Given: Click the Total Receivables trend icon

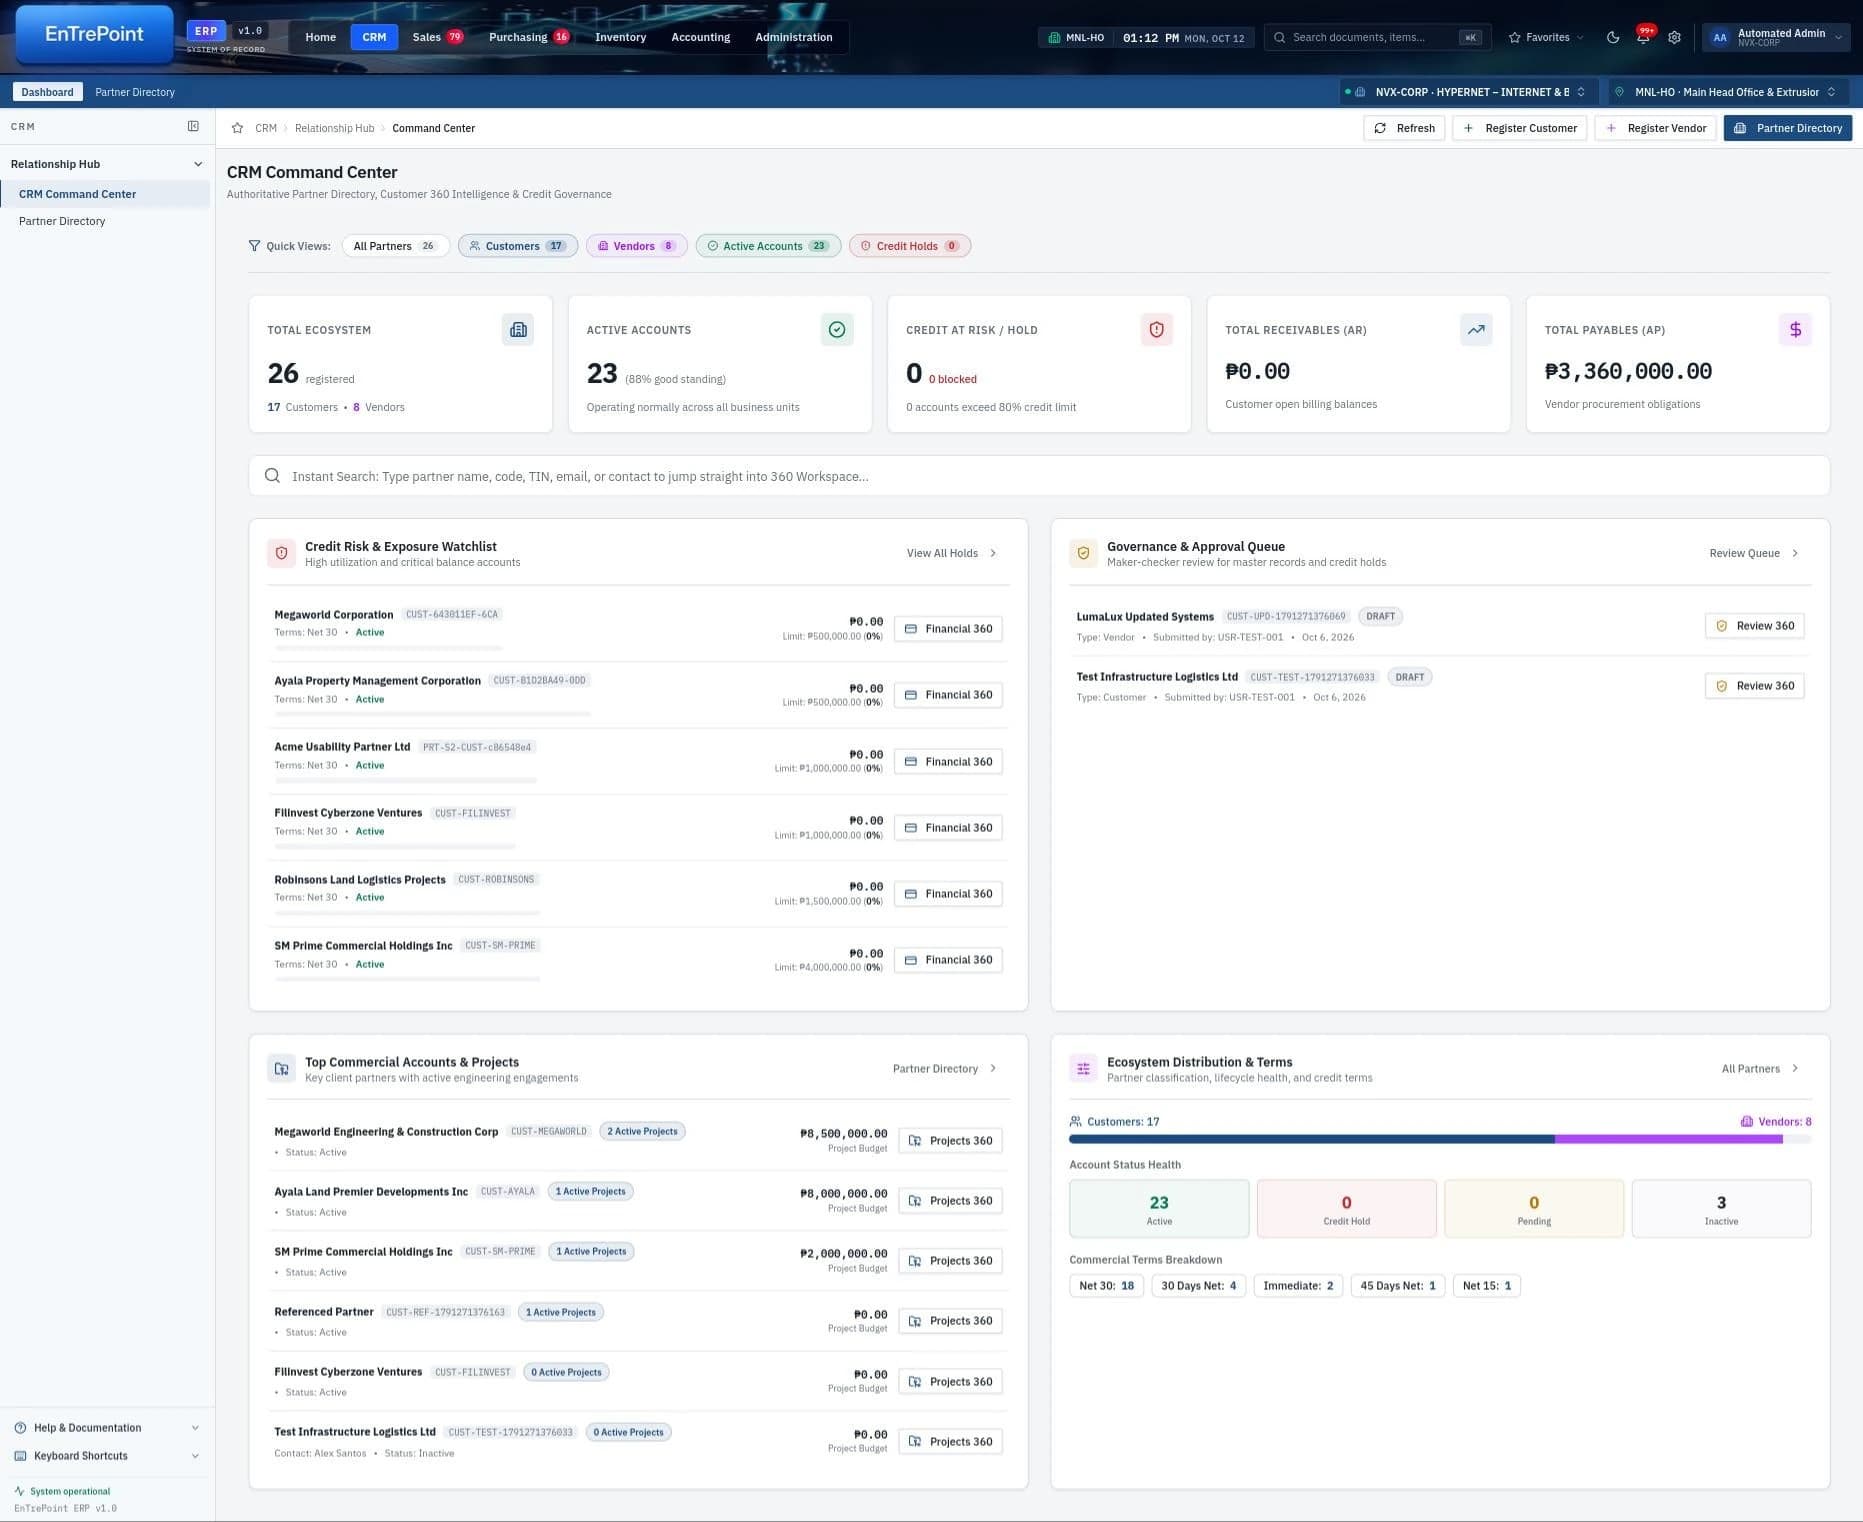Looking at the screenshot, I should tap(1476, 330).
